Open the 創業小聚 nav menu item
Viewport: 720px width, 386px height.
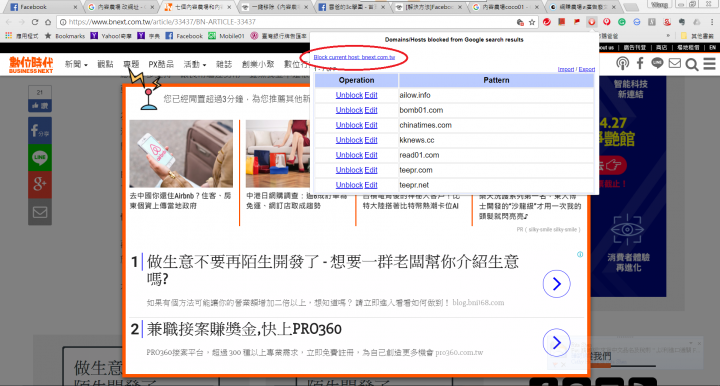coord(258,64)
